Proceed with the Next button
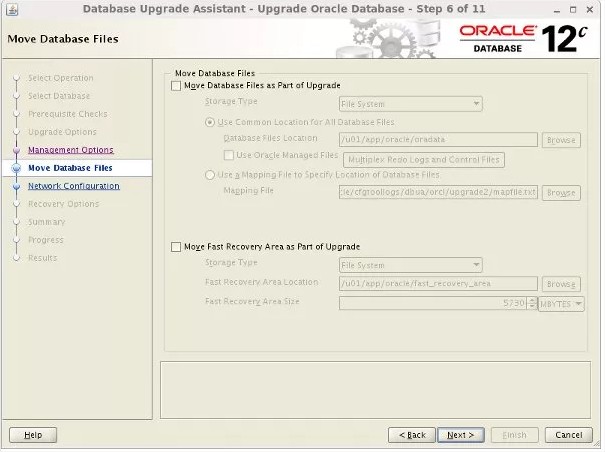605x452 pixels. pos(461,435)
